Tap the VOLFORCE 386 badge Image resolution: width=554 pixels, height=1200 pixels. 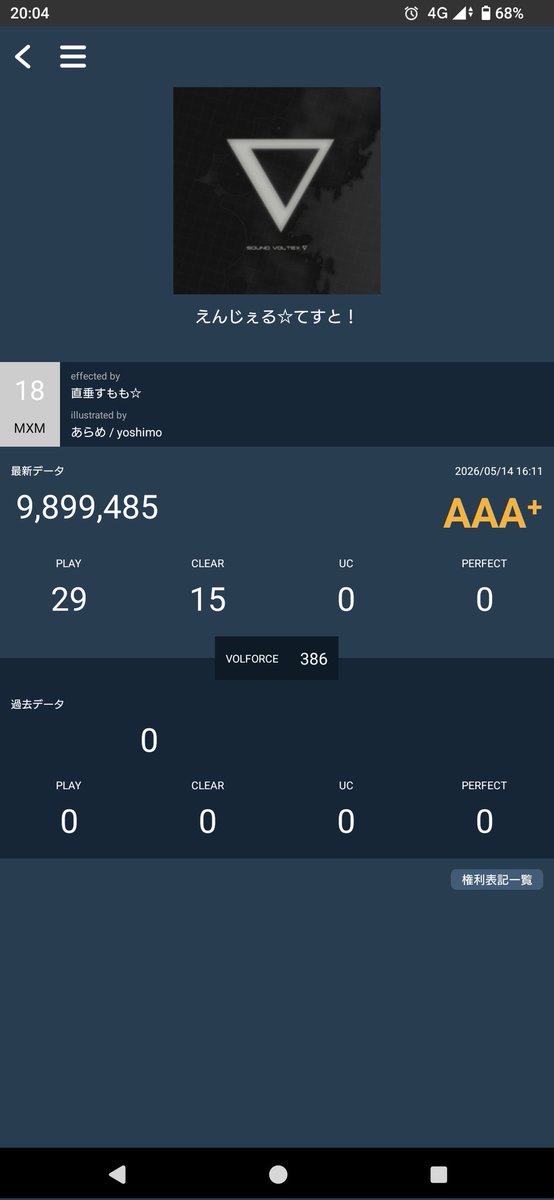(x=277, y=659)
